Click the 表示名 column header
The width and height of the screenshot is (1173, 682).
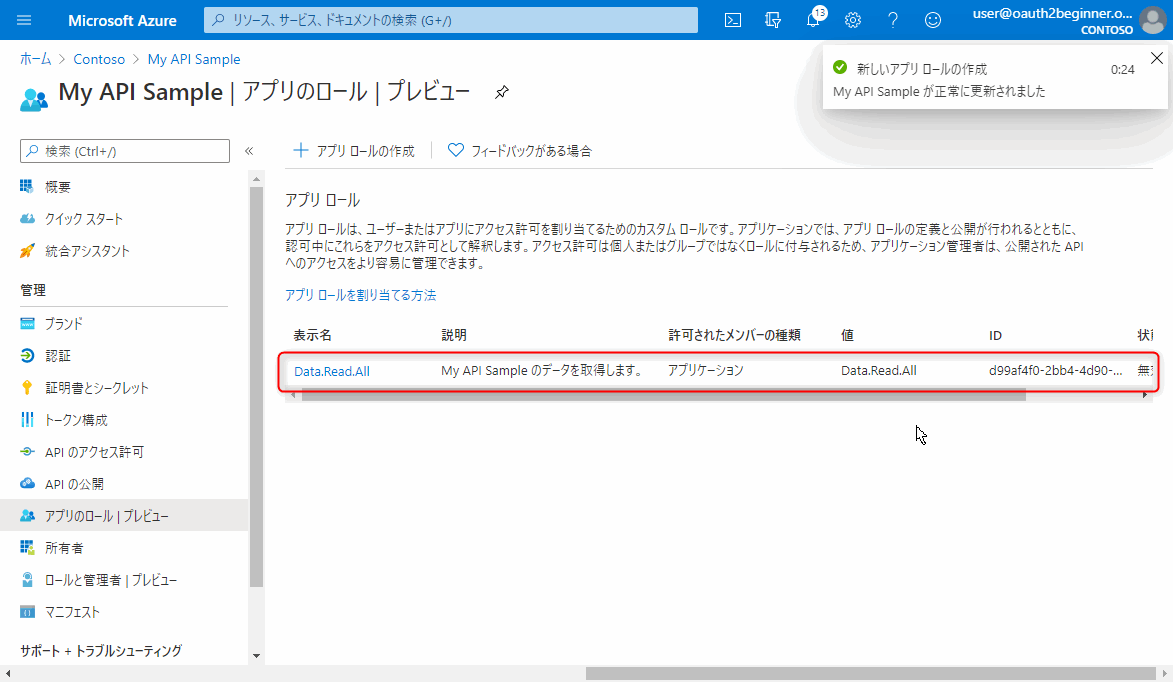(x=313, y=335)
